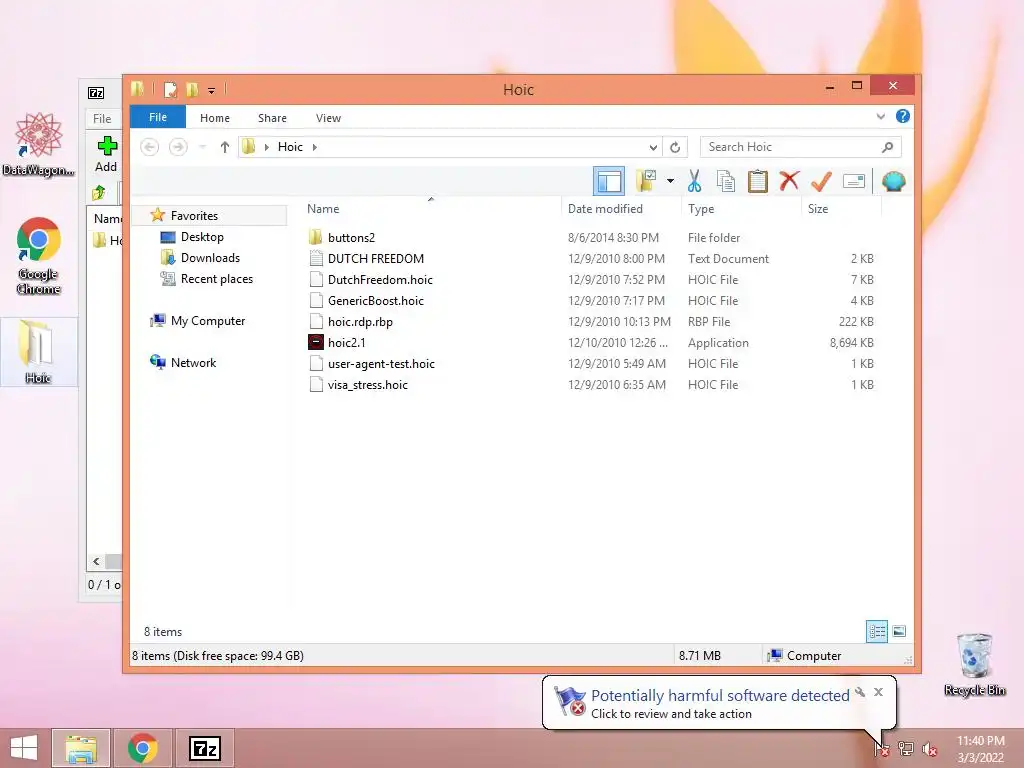Click the Rename toolbar icon
The height and width of the screenshot is (768, 1024).
[x=854, y=181]
